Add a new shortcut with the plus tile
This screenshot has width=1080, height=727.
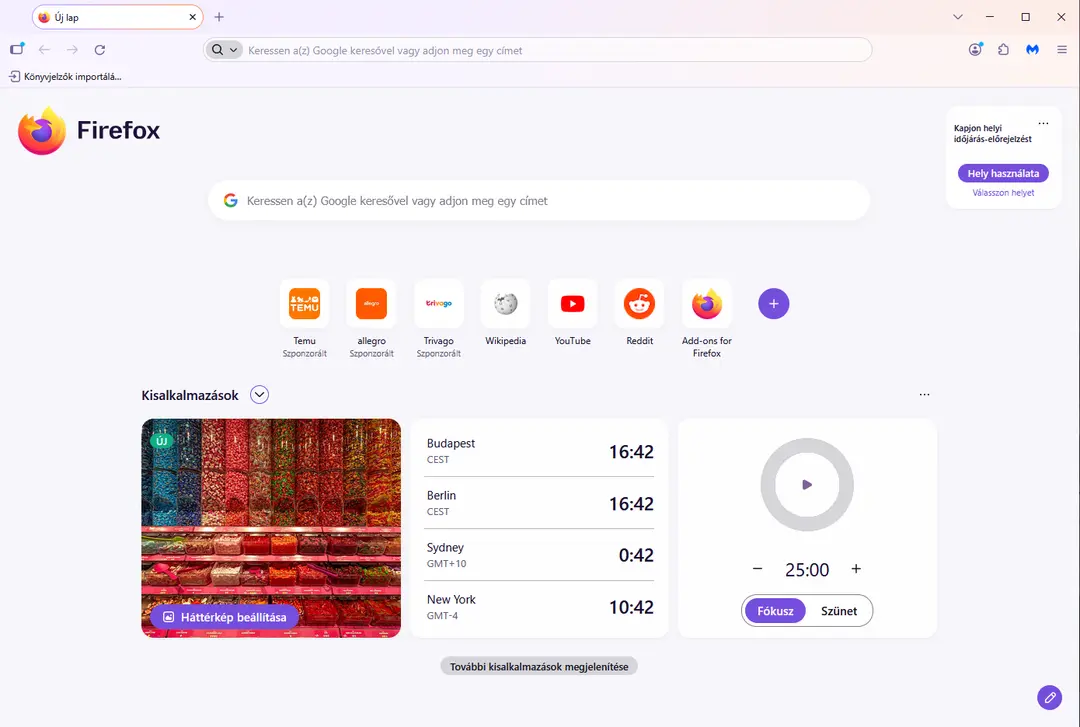coord(773,304)
